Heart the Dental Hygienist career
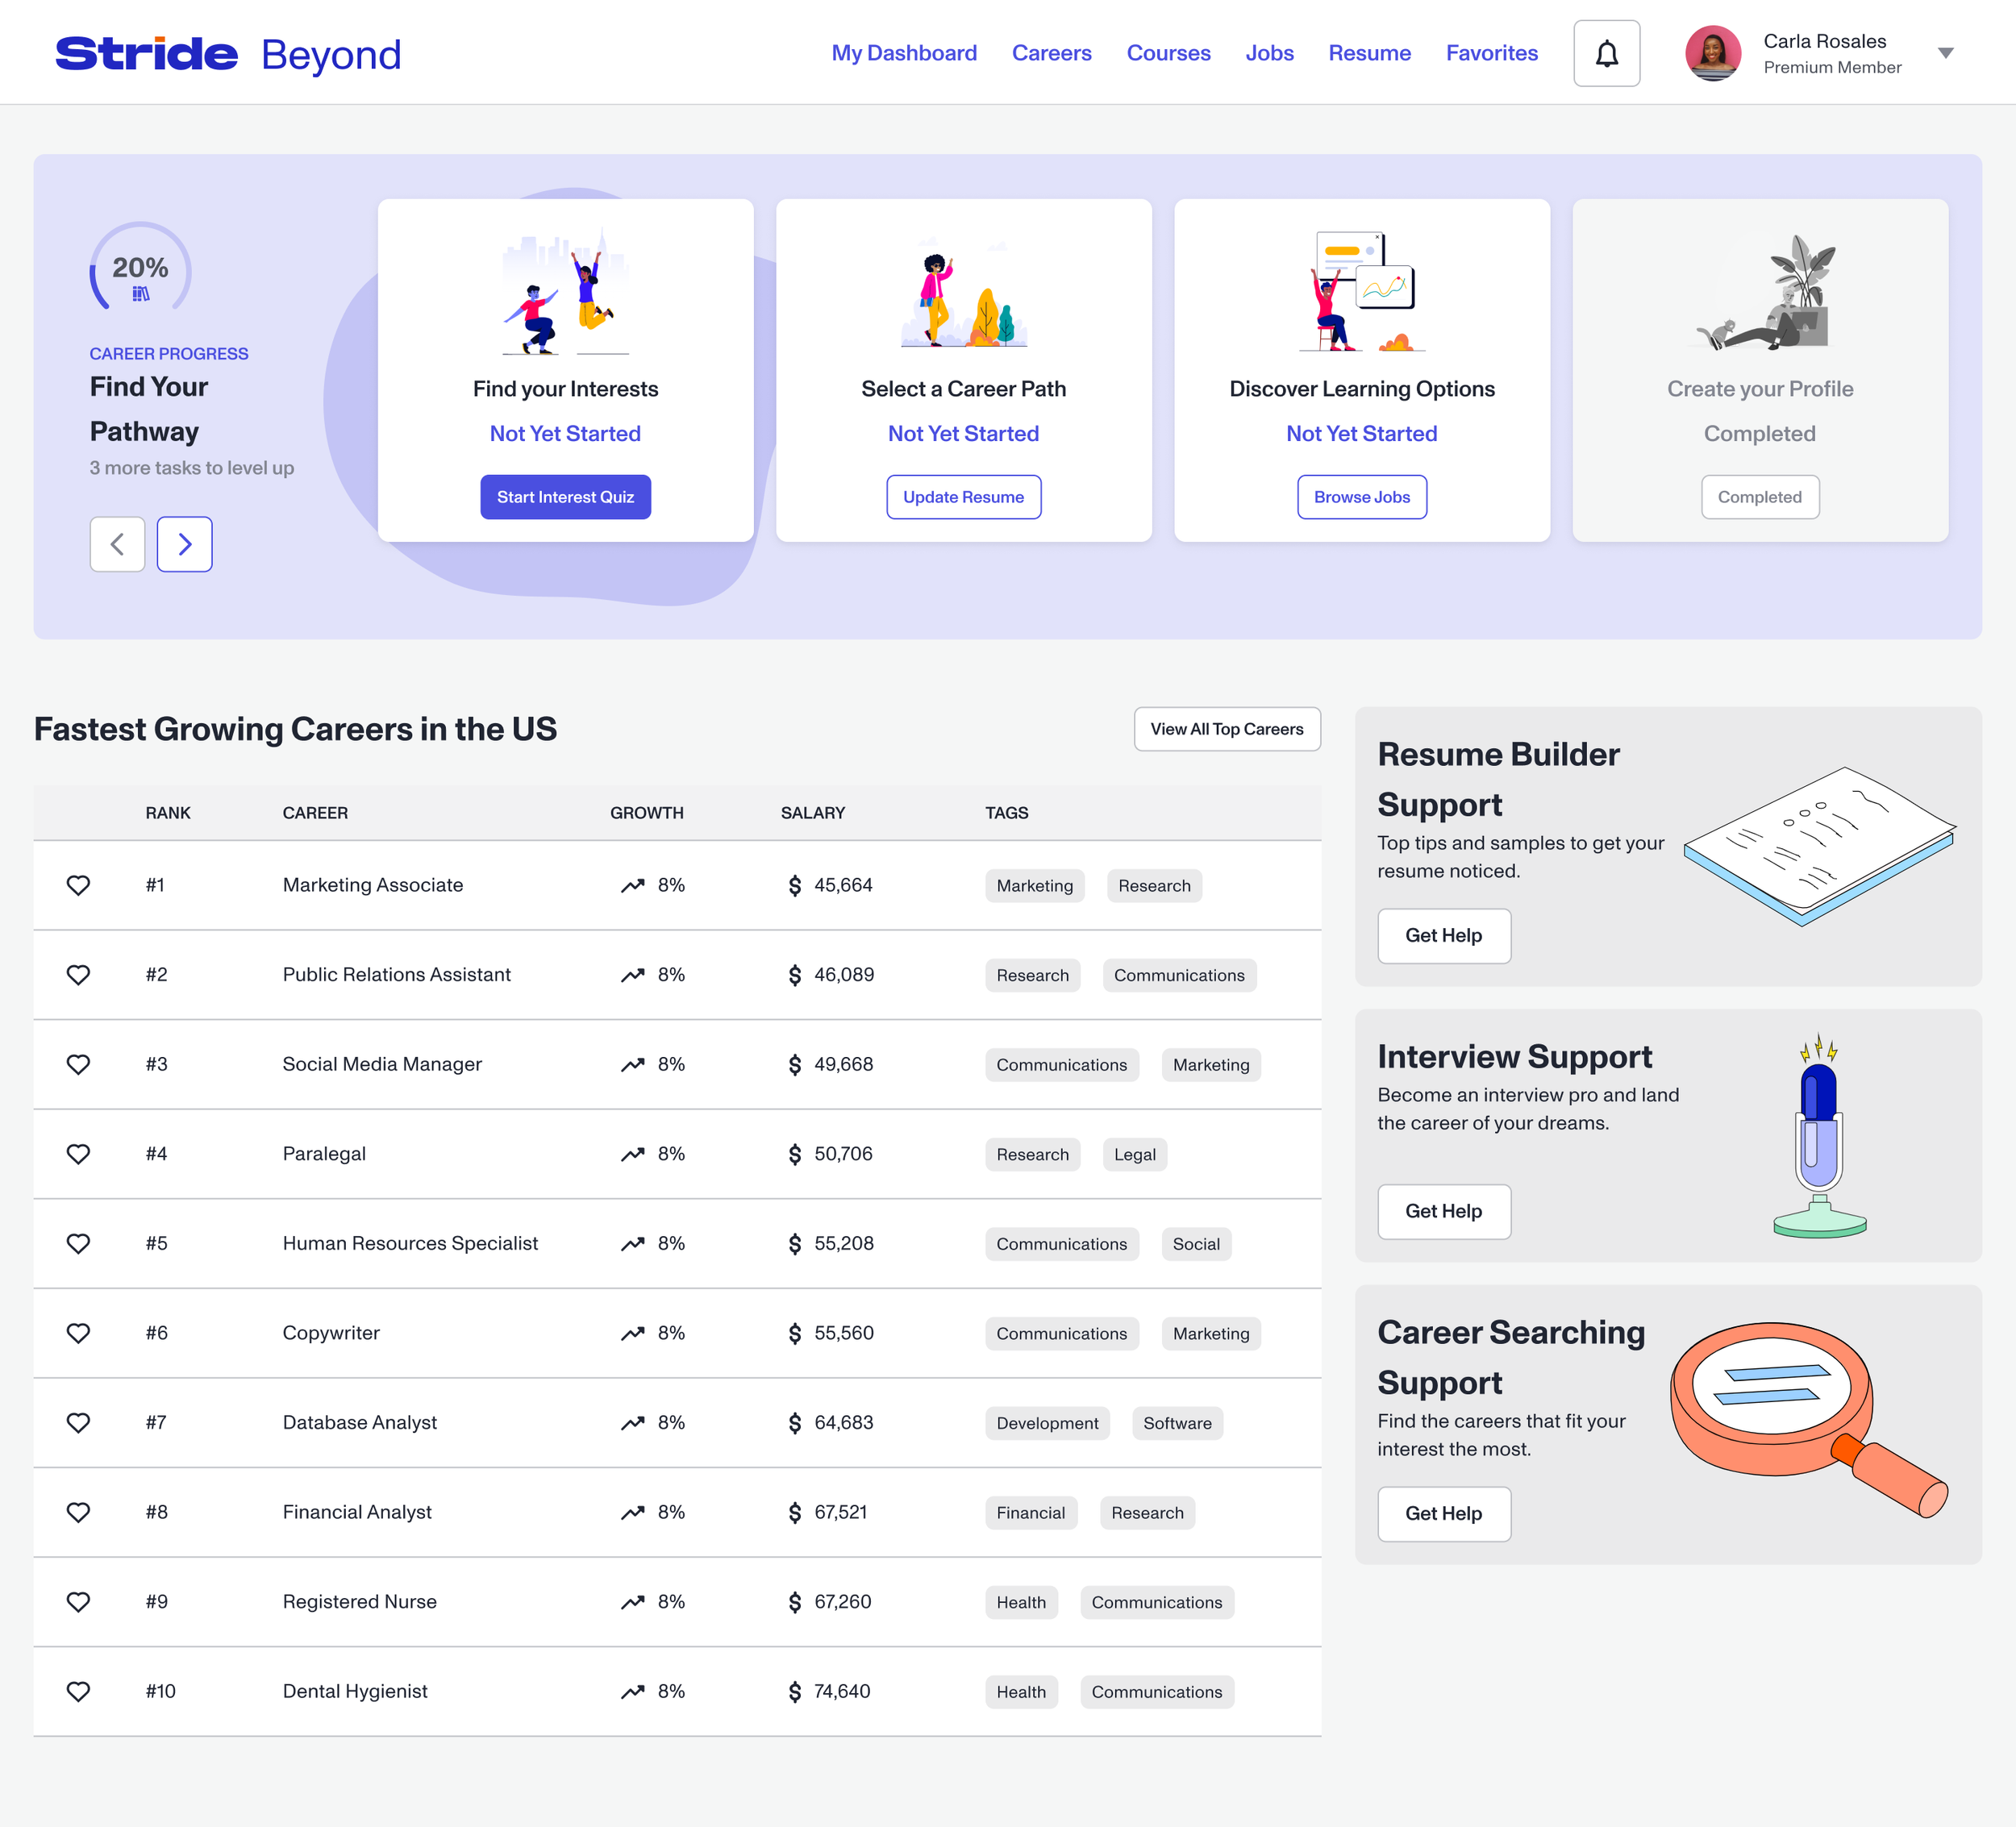 [78, 1691]
